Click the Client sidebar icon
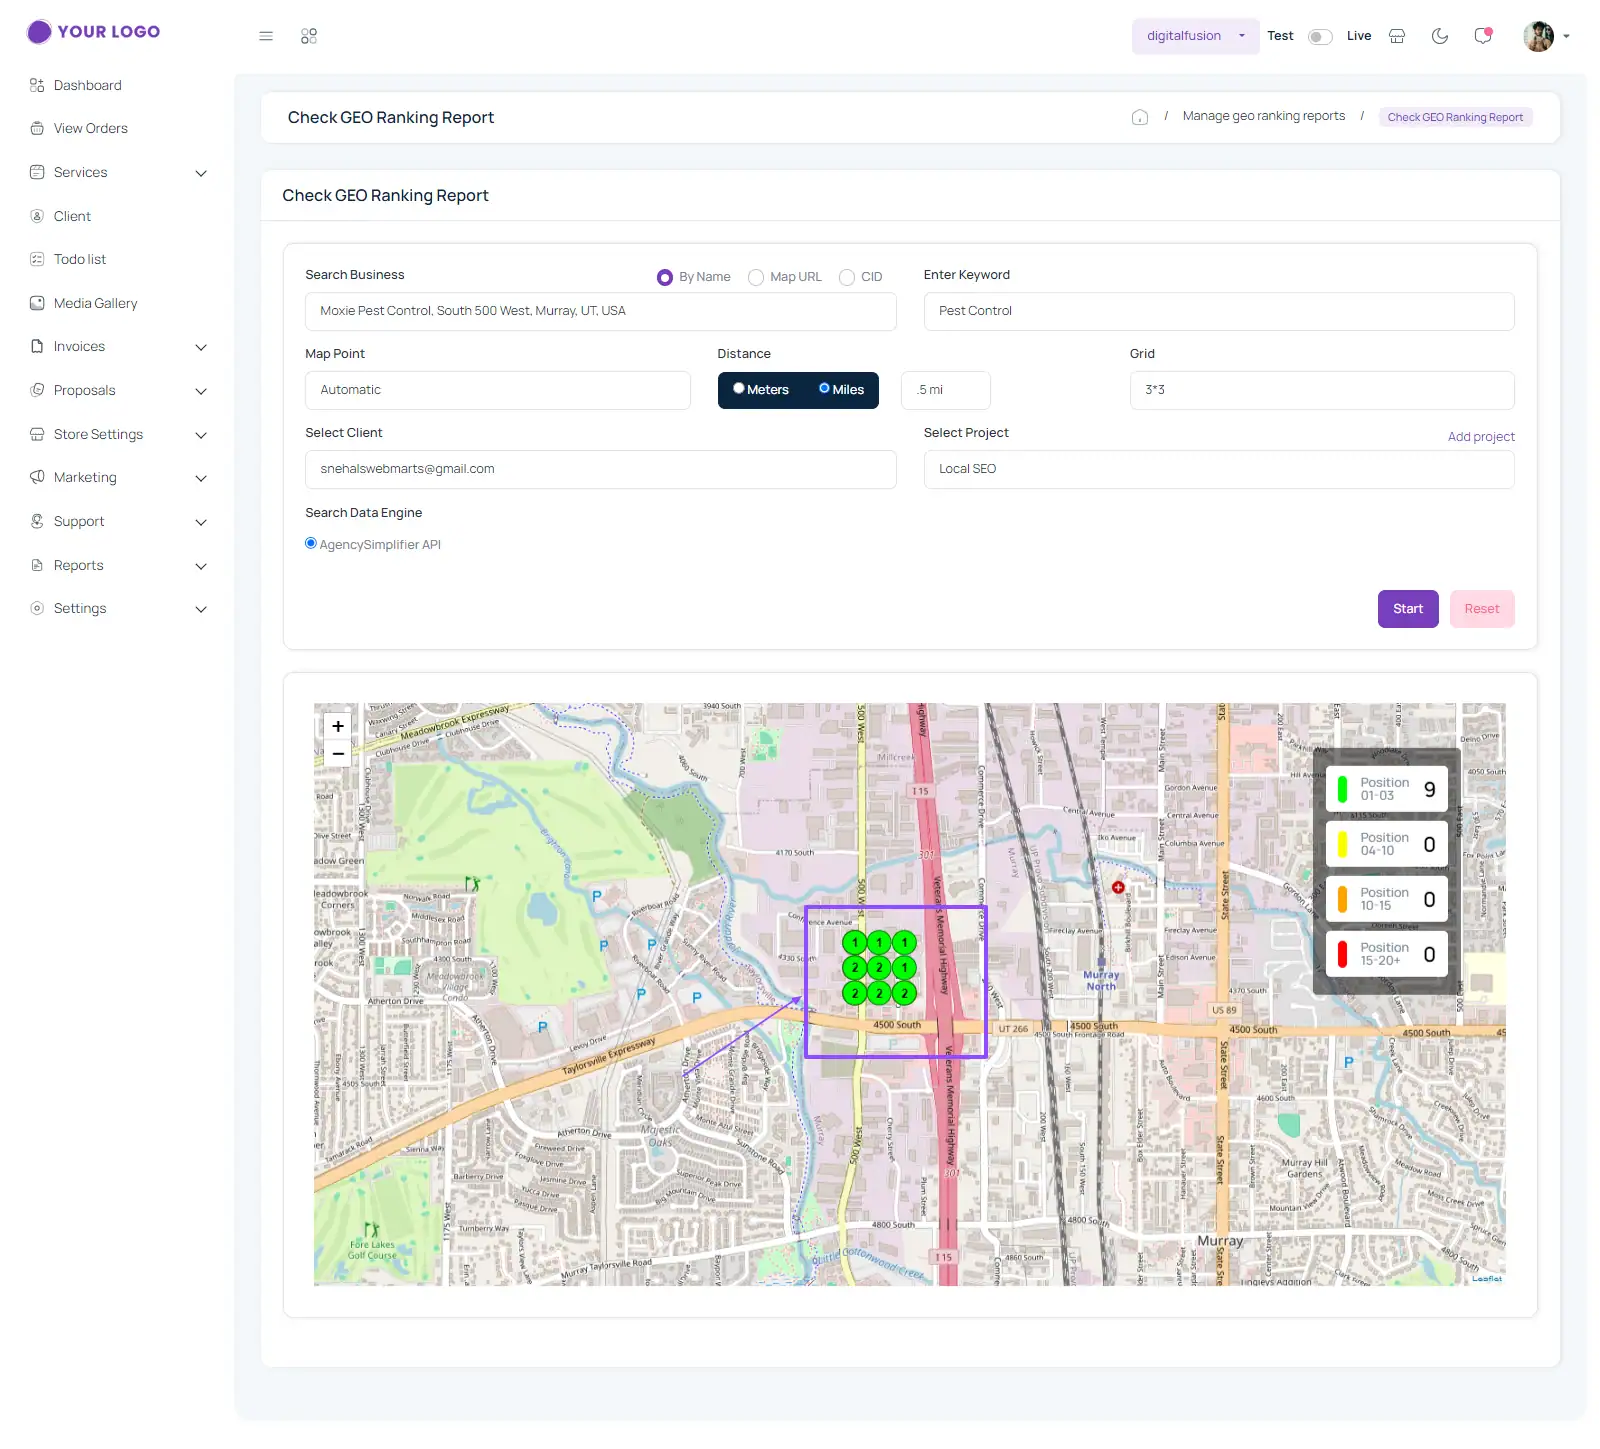Screen dimensions: 1600x1449 (x=37, y=216)
